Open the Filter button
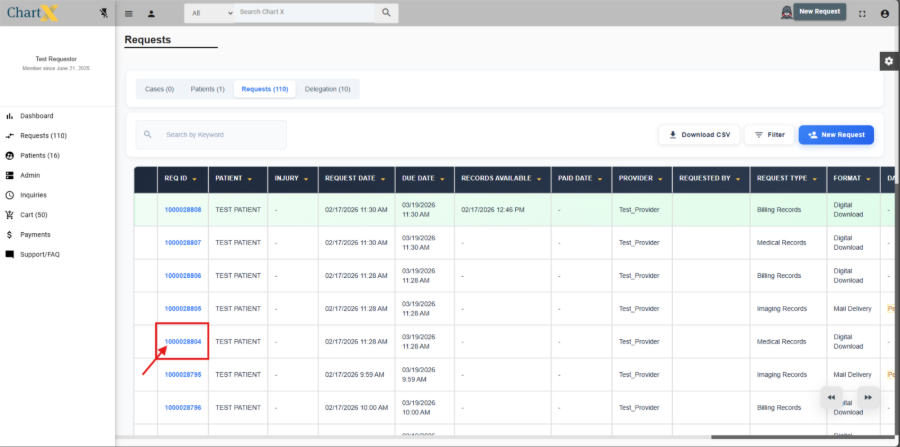The height and width of the screenshot is (447, 900). (769, 135)
